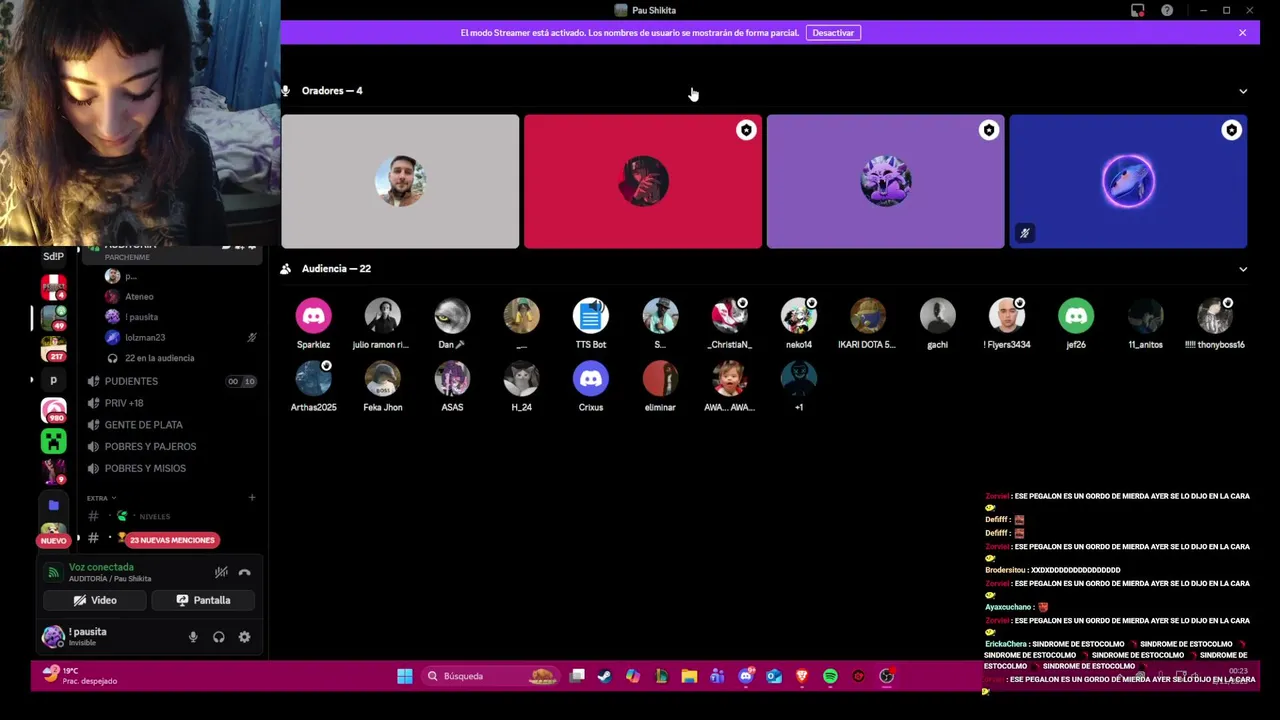
Task: Jump to 23 NUEVAS MENCIONES
Action: tap(172, 540)
